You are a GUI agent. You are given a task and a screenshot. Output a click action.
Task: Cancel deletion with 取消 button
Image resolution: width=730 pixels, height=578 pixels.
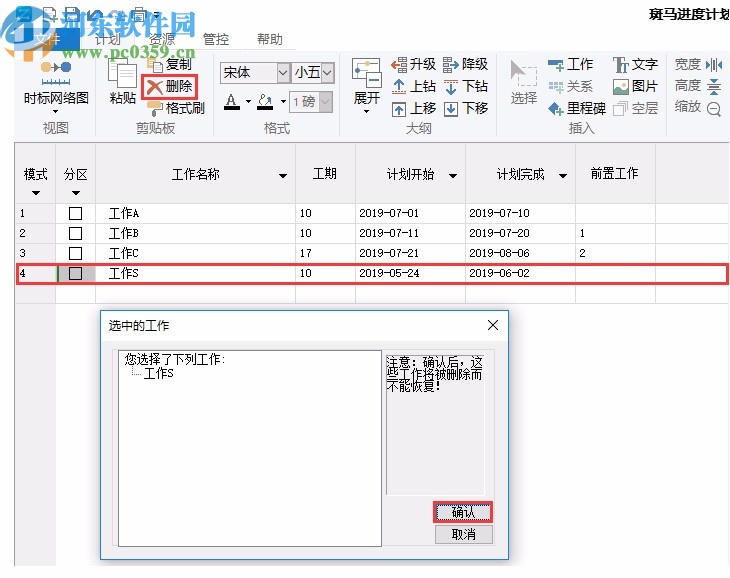(x=464, y=534)
